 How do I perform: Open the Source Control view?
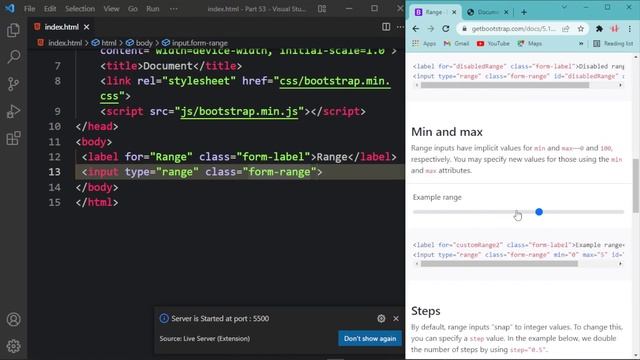[13, 84]
